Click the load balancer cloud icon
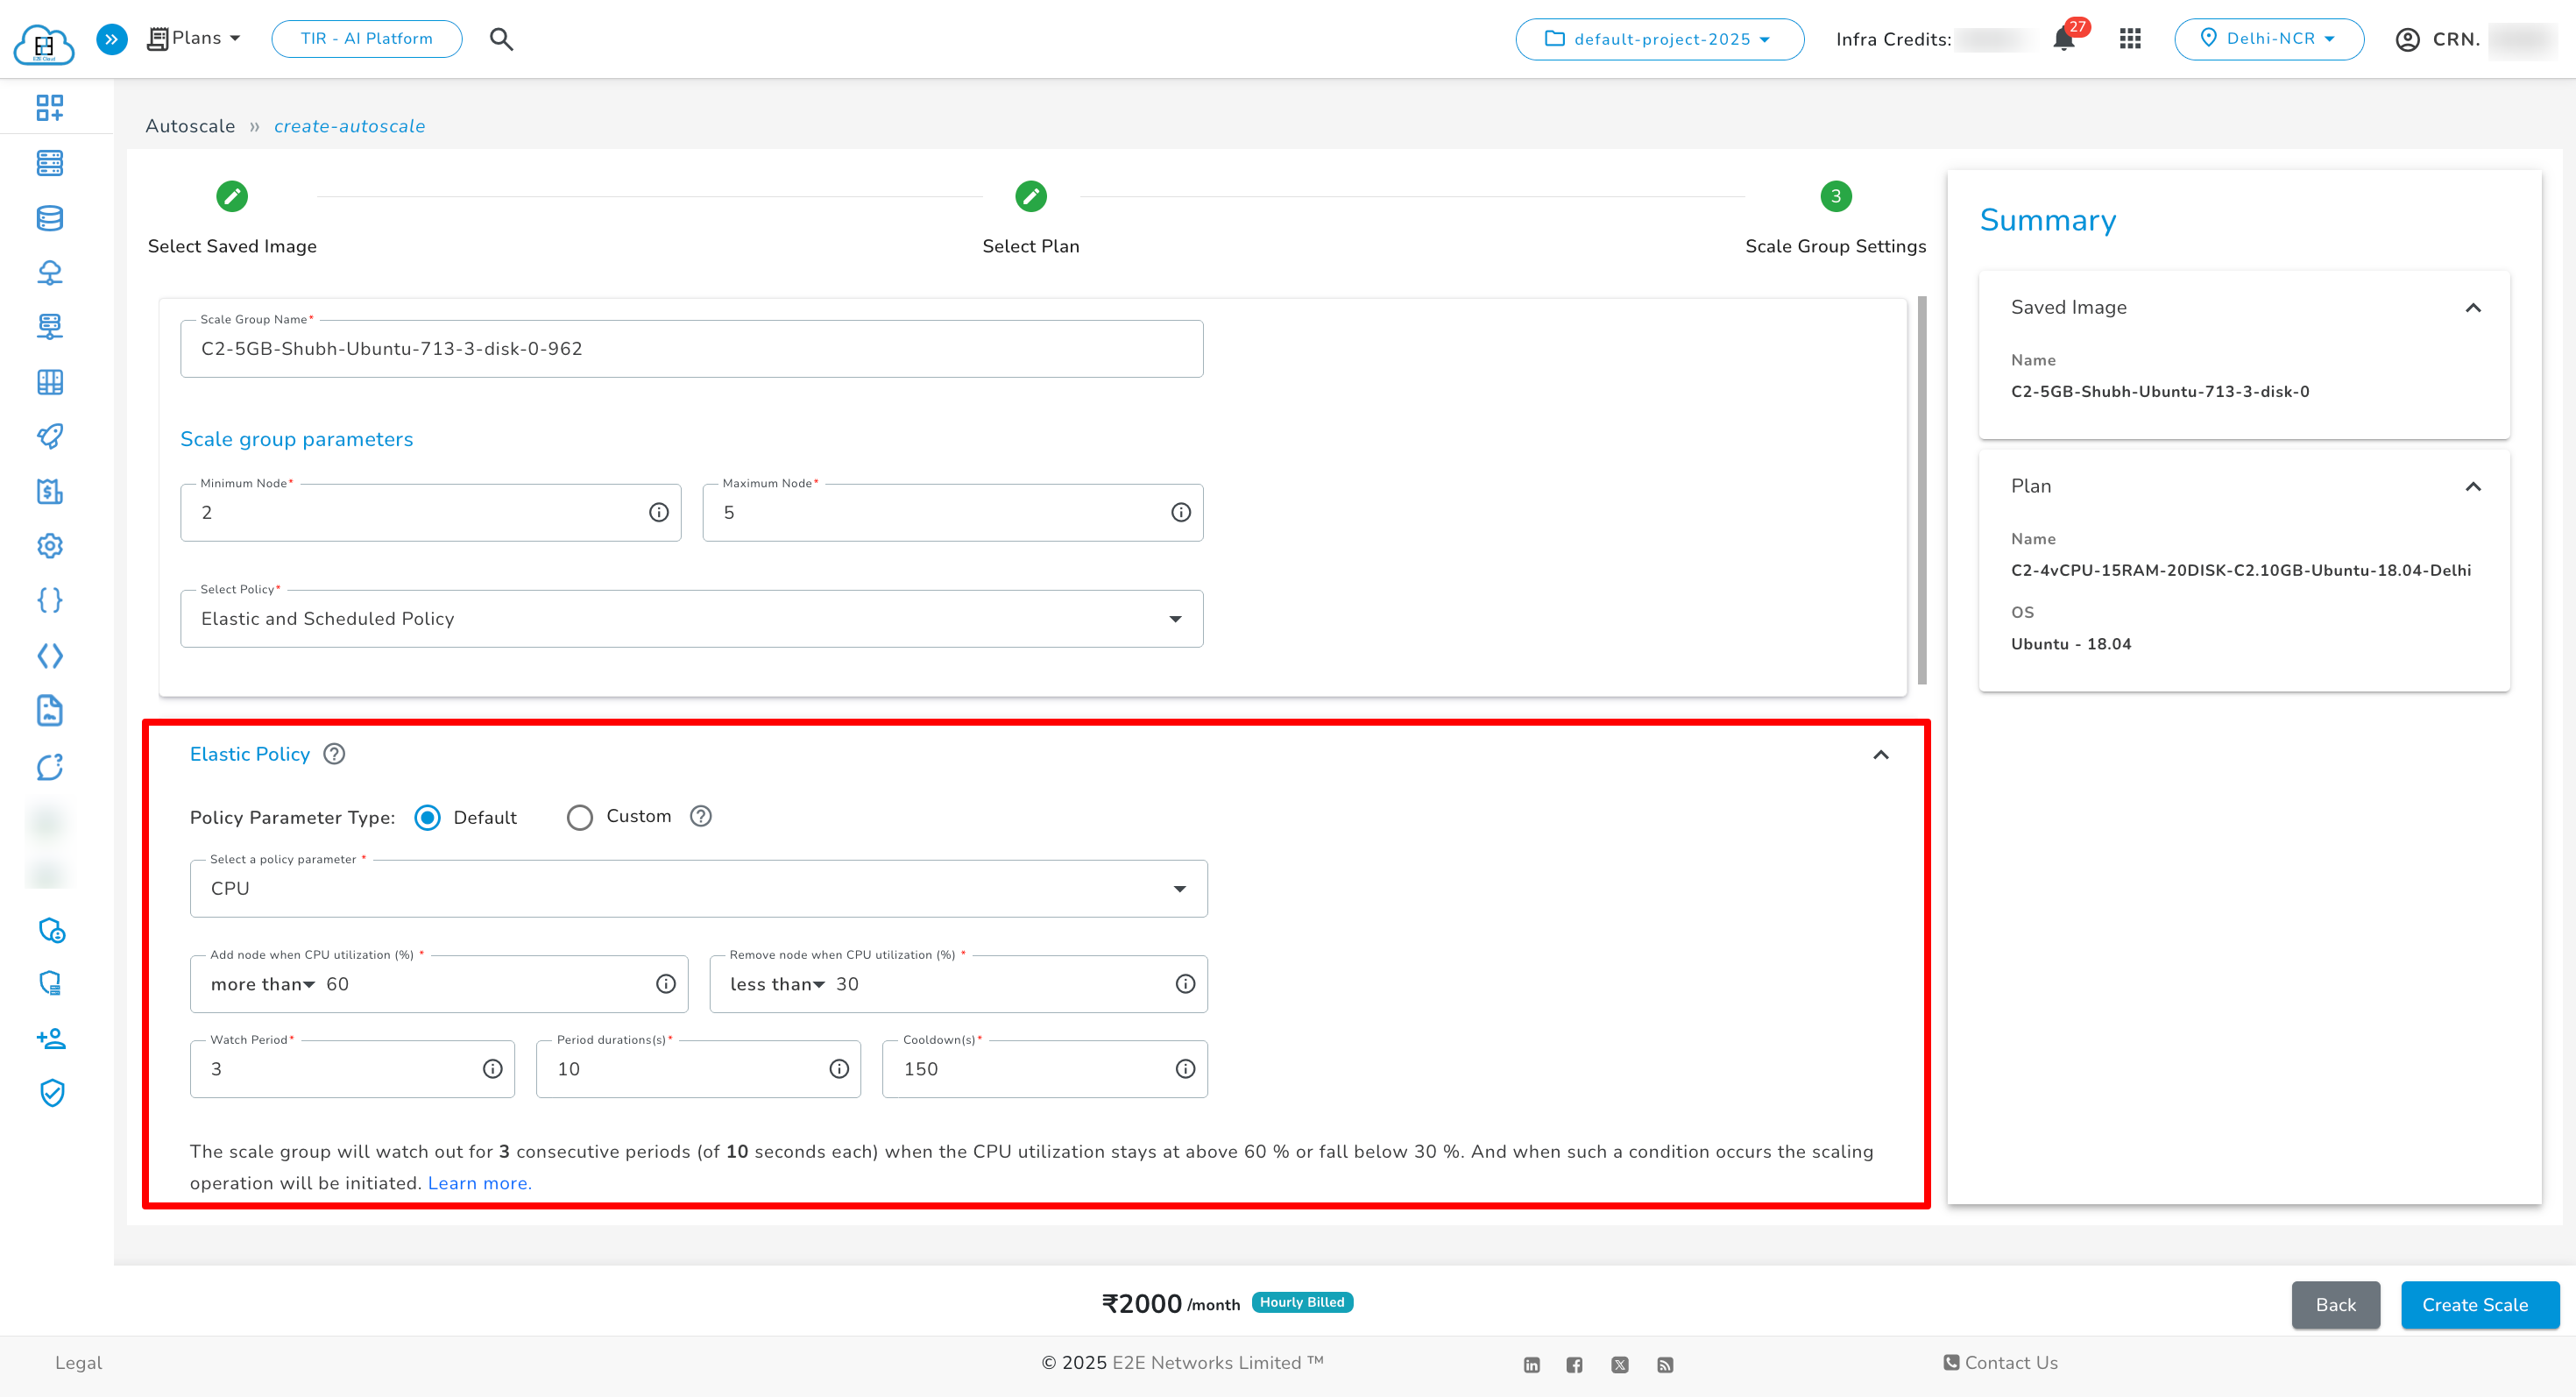Image resolution: width=2576 pixels, height=1397 pixels. click(x=49, y=272)
